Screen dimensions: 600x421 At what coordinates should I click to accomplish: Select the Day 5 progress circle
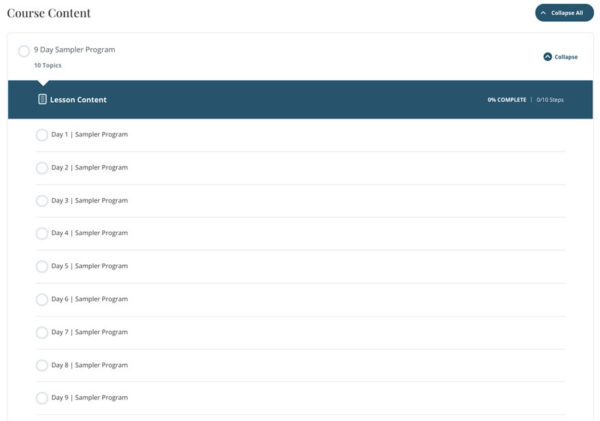(42, 267)
